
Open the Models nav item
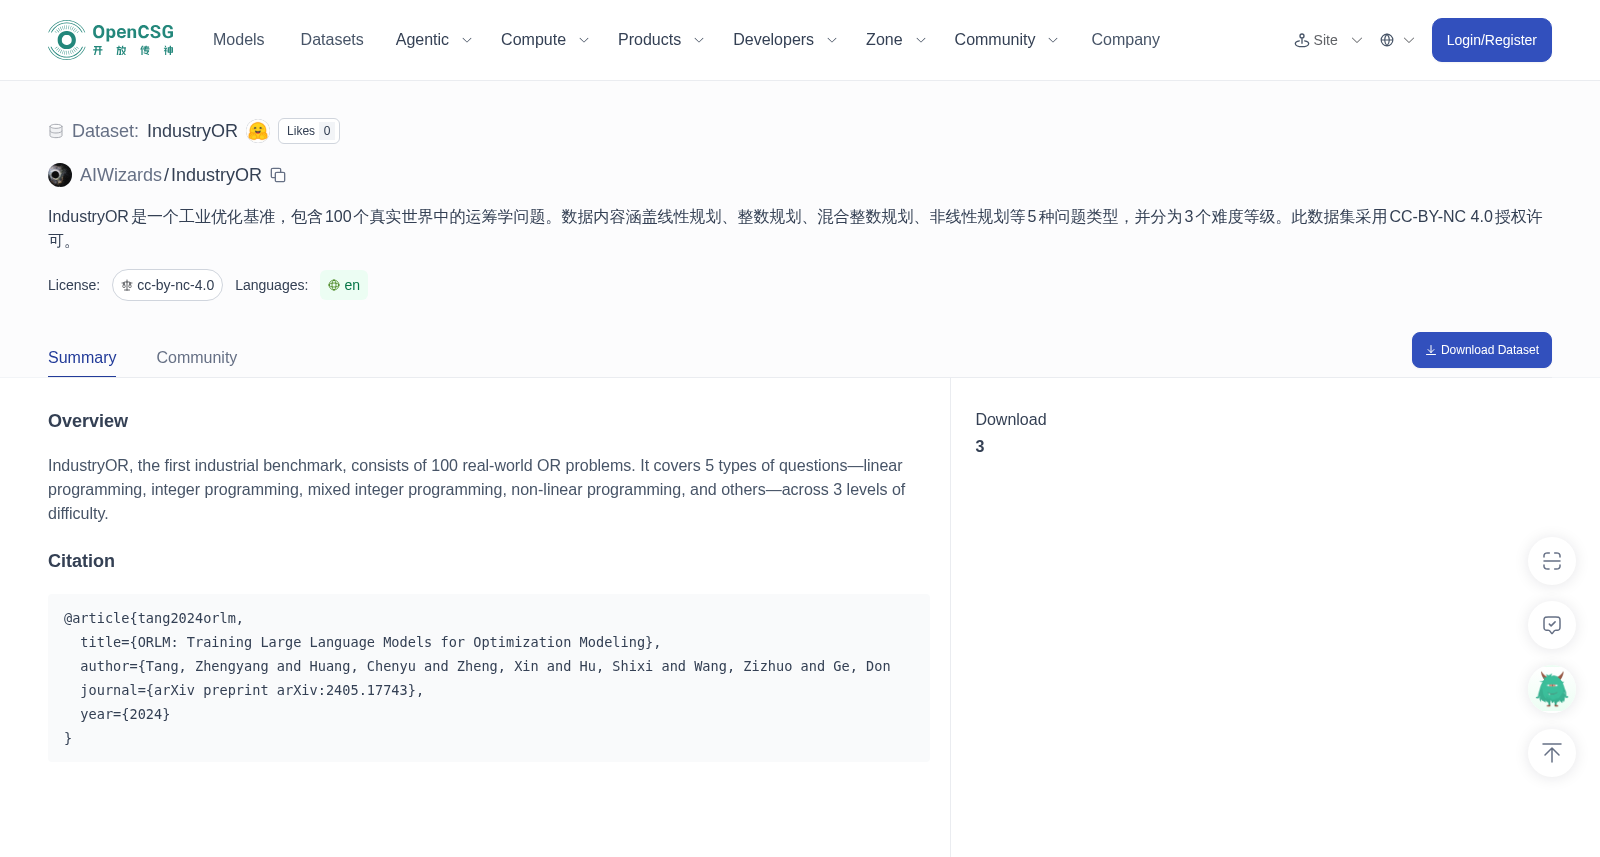[238, 40]
